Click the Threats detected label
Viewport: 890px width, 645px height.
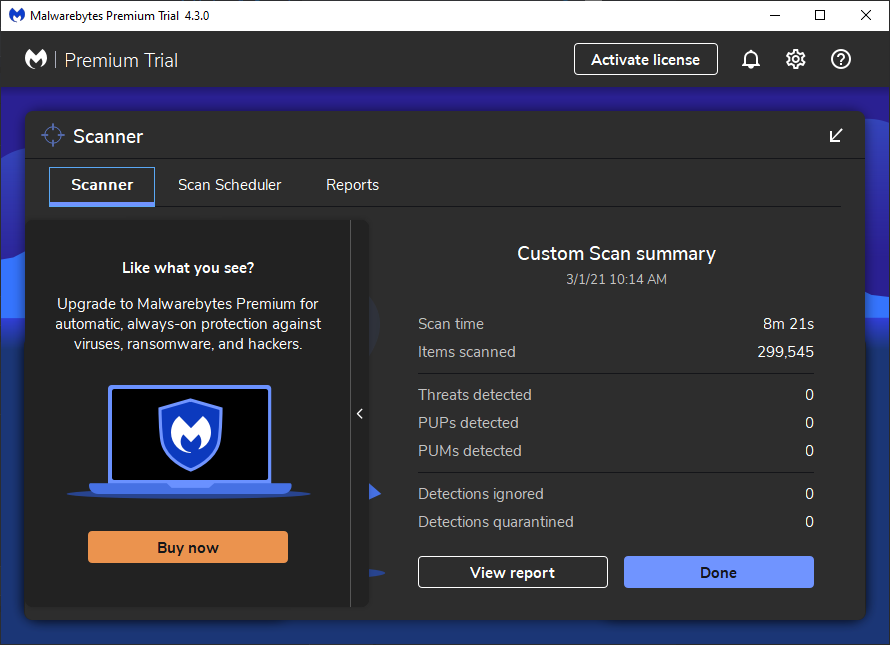click(475, 395)
